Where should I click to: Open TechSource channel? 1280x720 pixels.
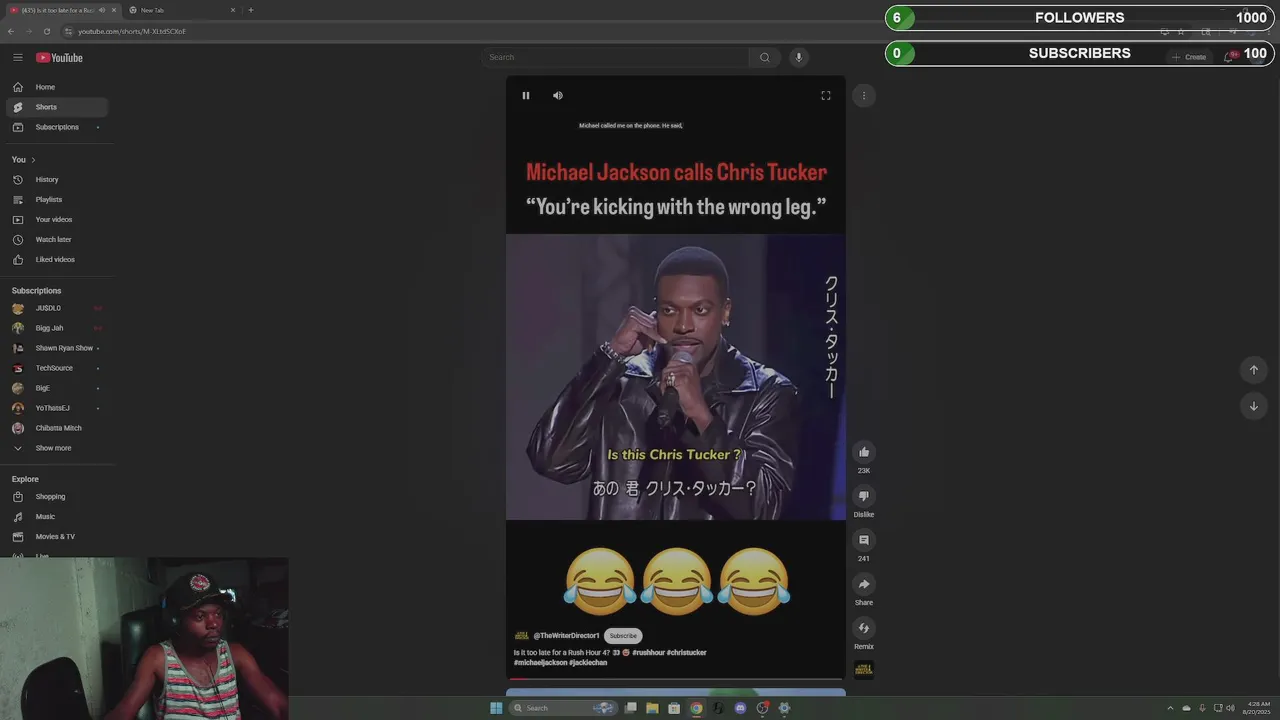(57, 368)
